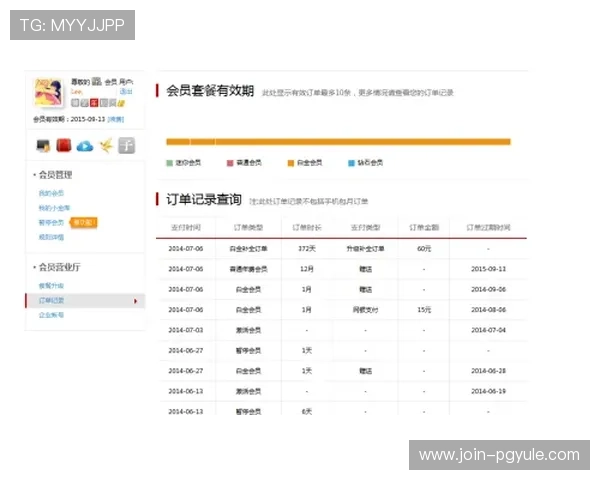Open the blue cloud play icon

point(85,146)
